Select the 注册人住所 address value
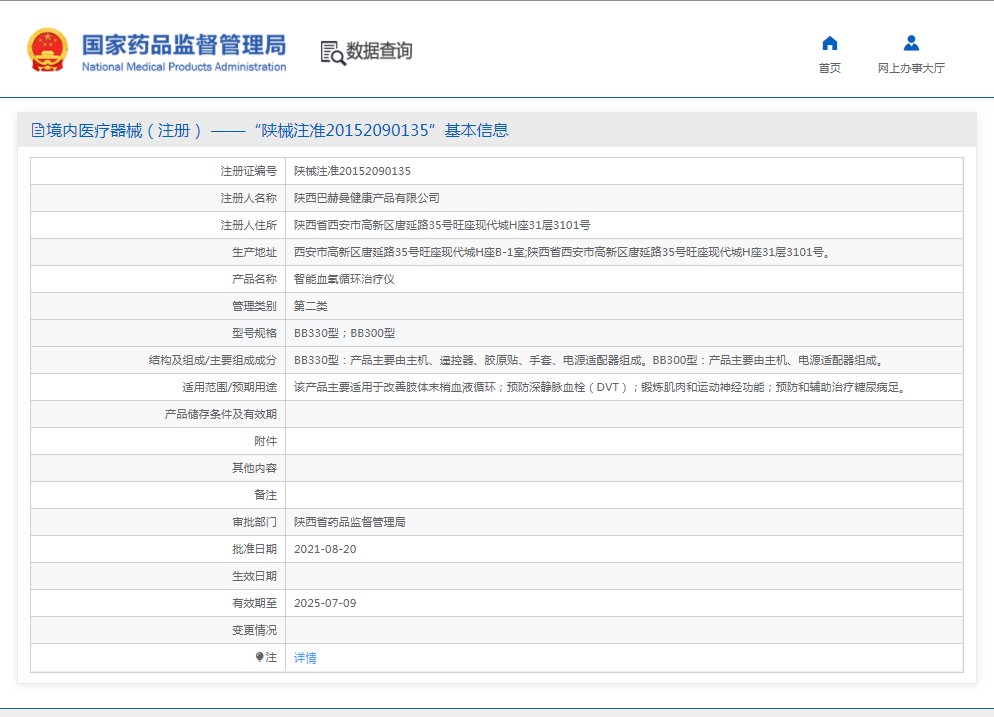This screenshot has width=994, height=717. point(442,225)
